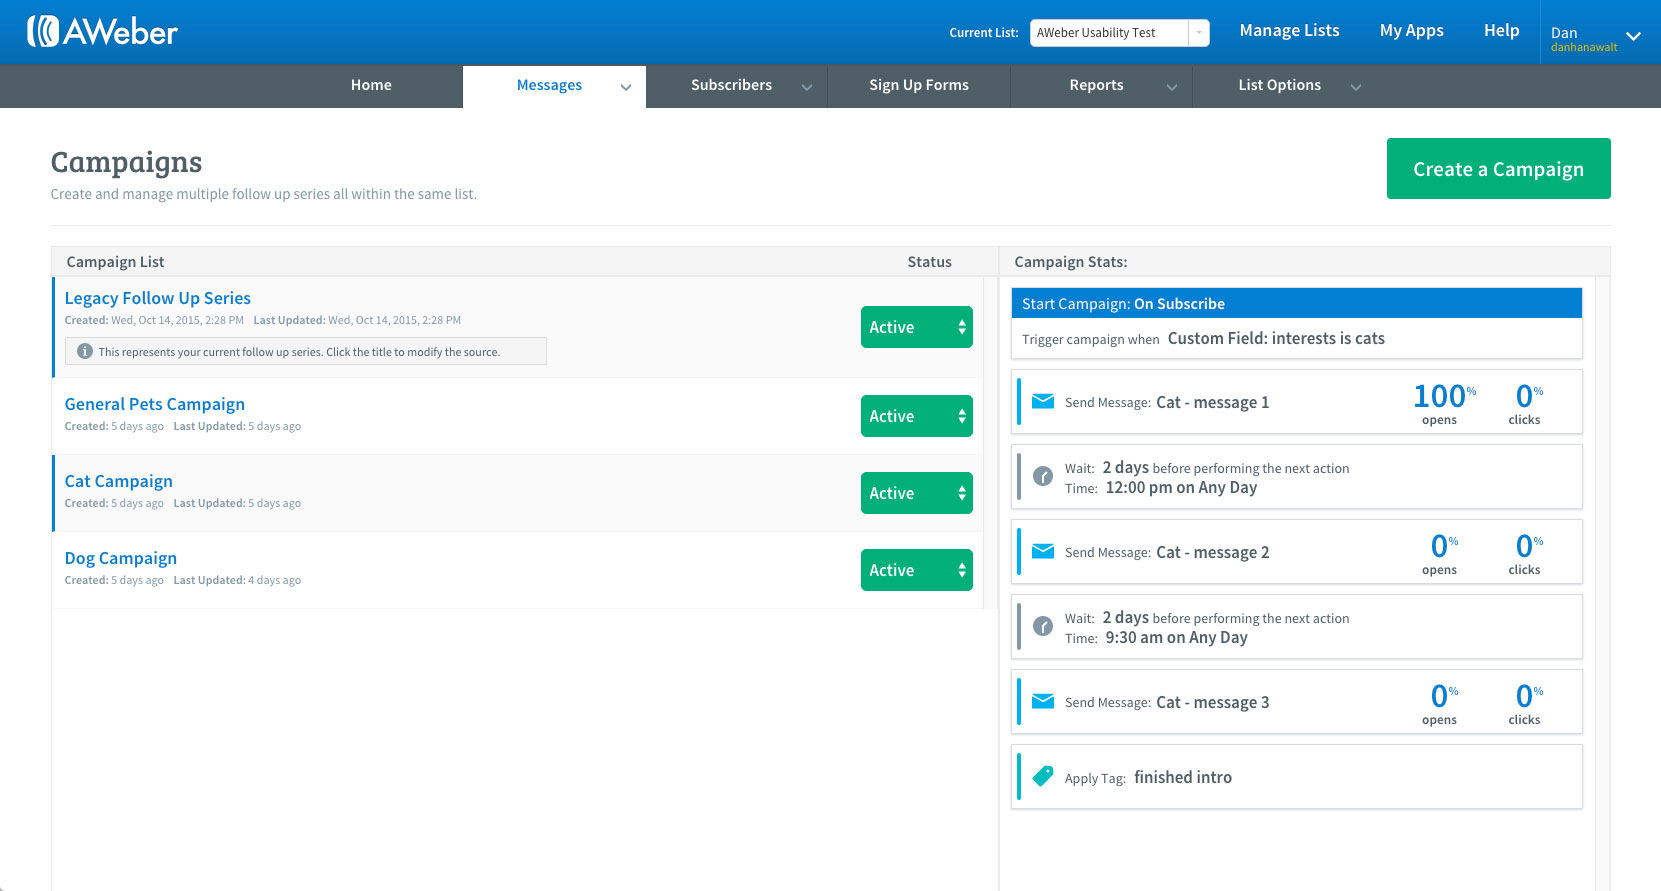Click 0% opens stat for Cat - message 2
Image resolution: width=1661 pixels, height=891 pixels.
pyautogui.click(x=1441, y=553)
